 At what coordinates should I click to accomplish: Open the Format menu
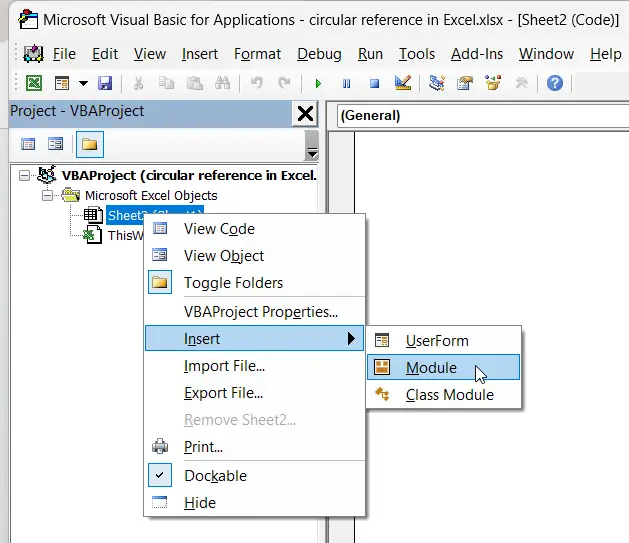(258, 54)
